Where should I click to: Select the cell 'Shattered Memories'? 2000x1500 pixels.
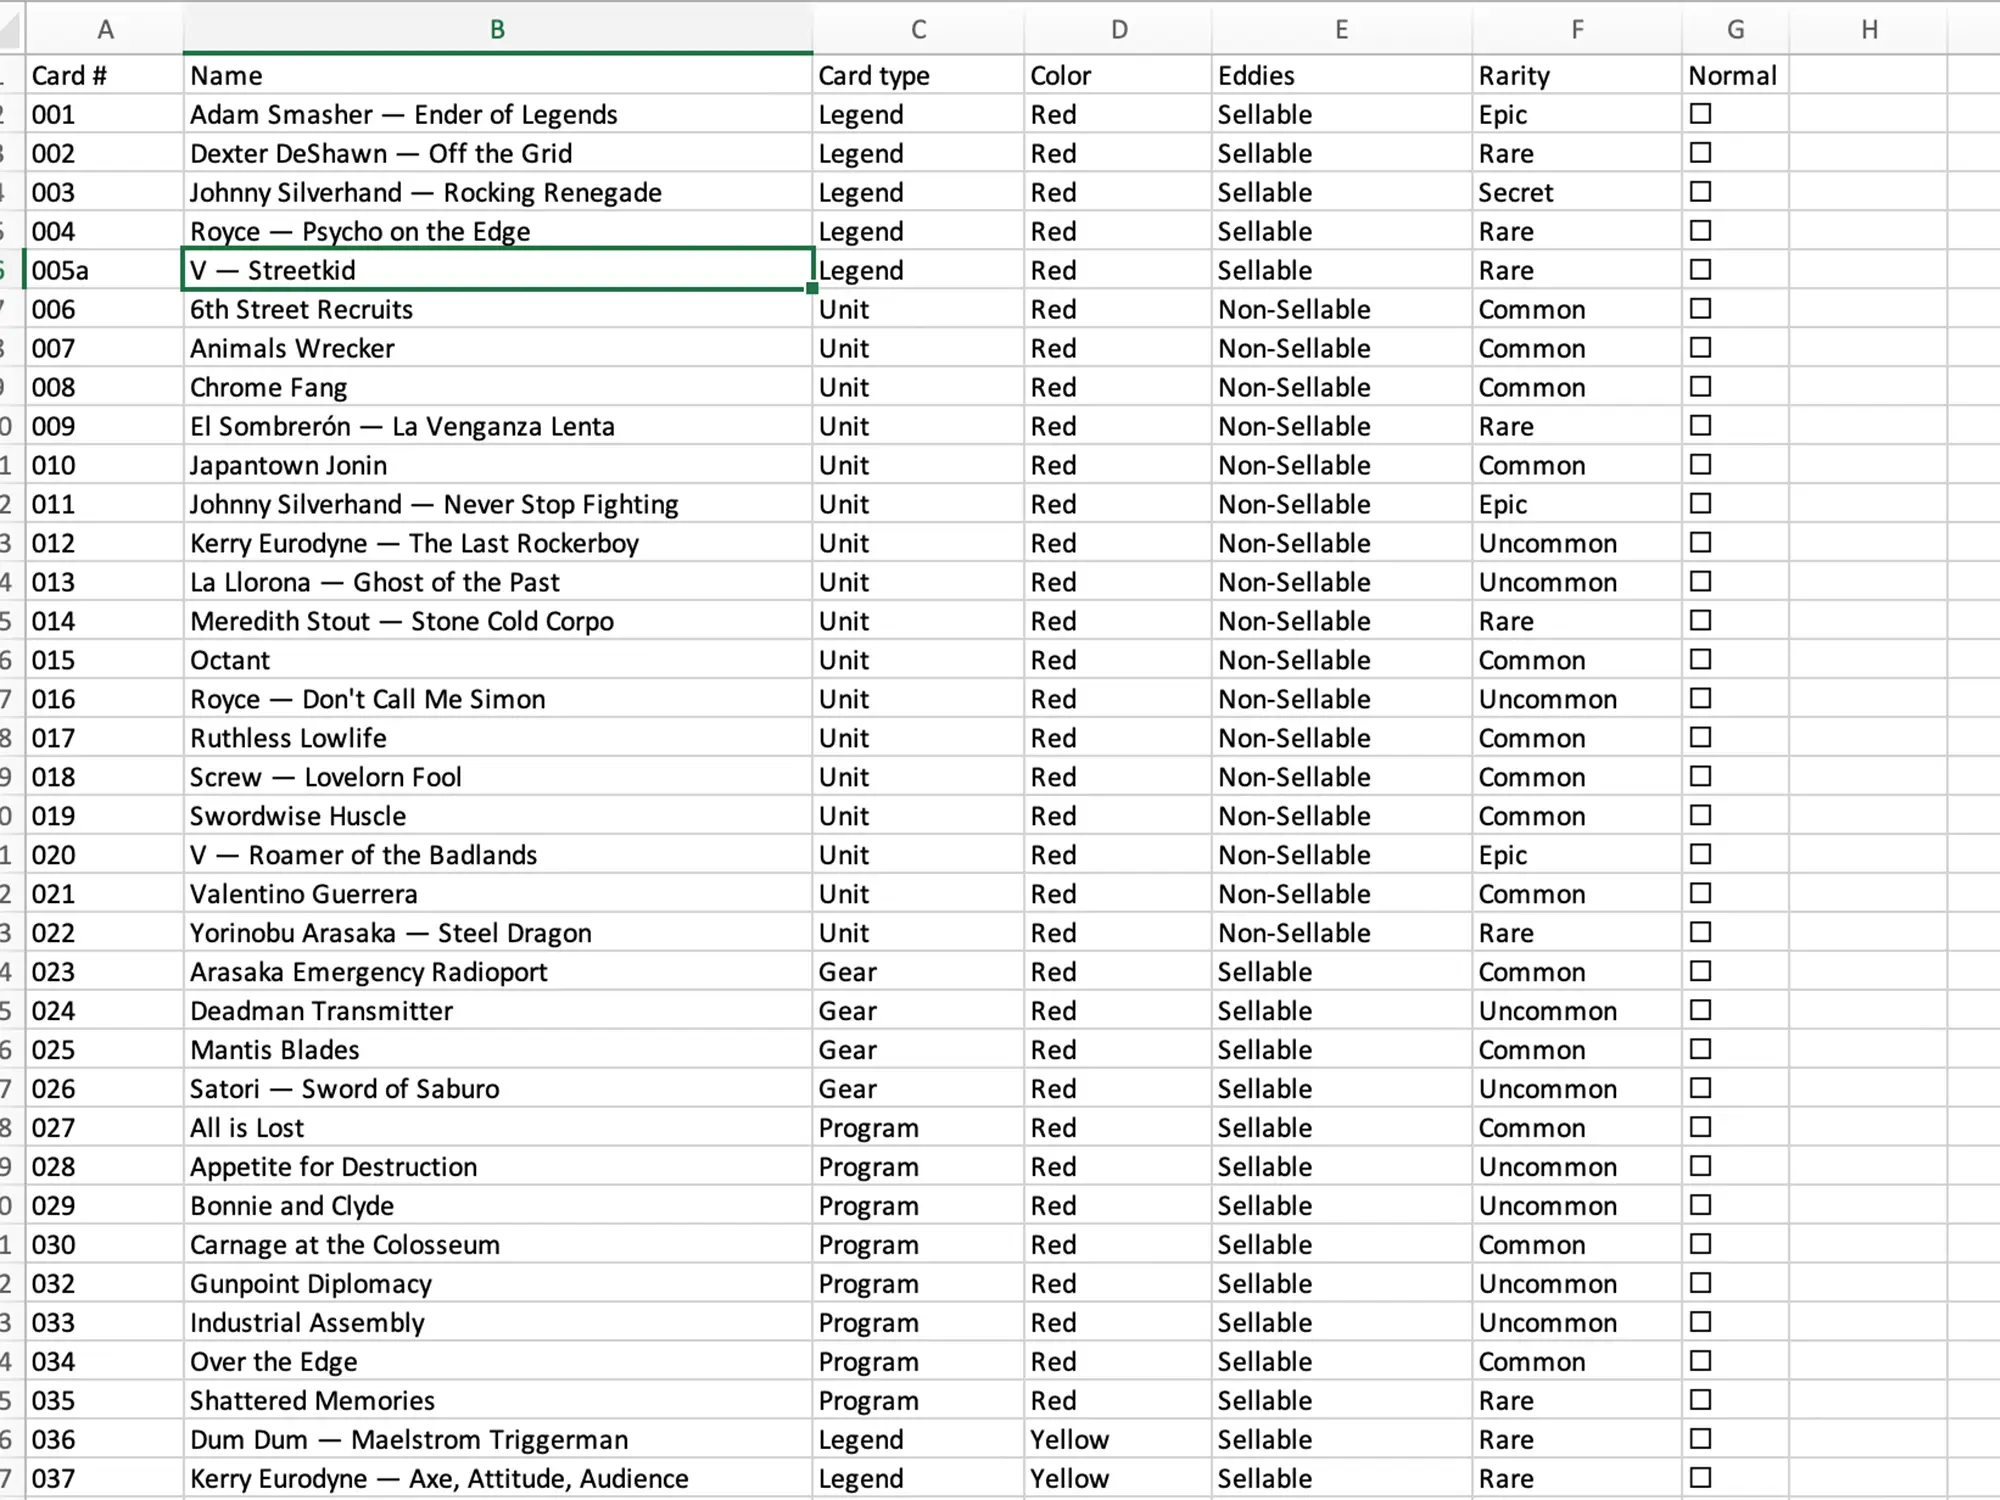(x=498, y=1401)
